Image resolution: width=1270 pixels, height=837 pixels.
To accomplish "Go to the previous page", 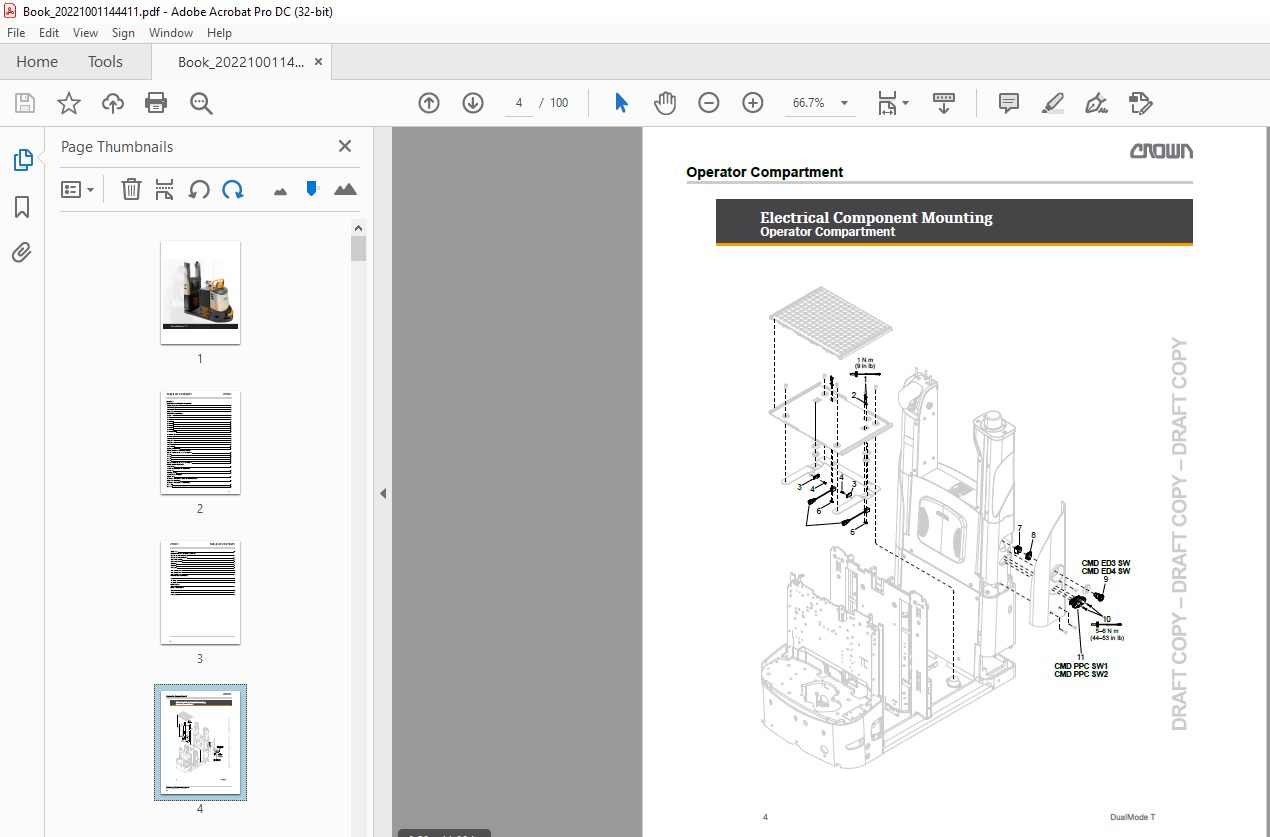I will (x=429, y=103).
